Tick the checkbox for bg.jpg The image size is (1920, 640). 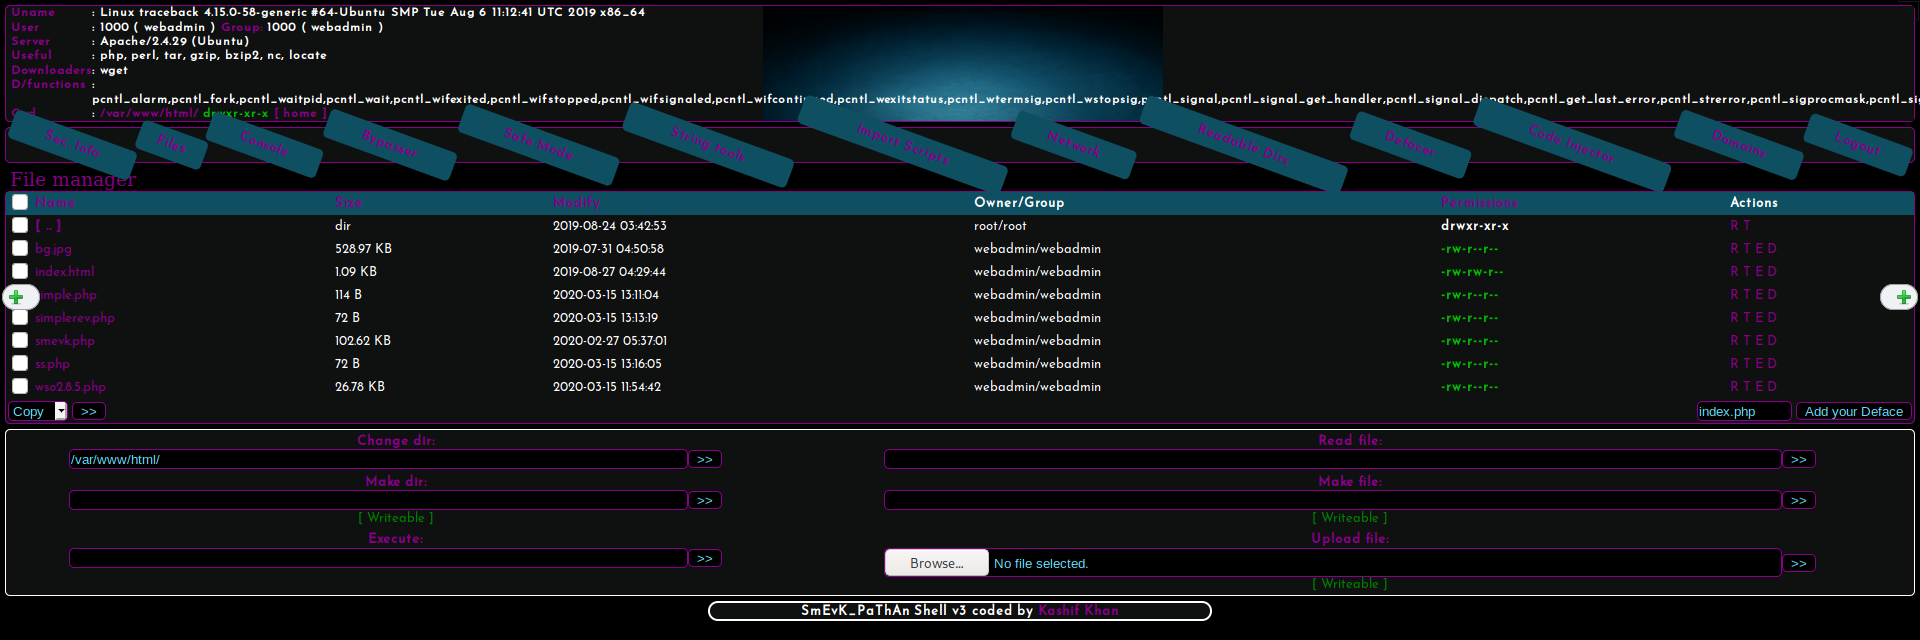[x=20, y=249]
